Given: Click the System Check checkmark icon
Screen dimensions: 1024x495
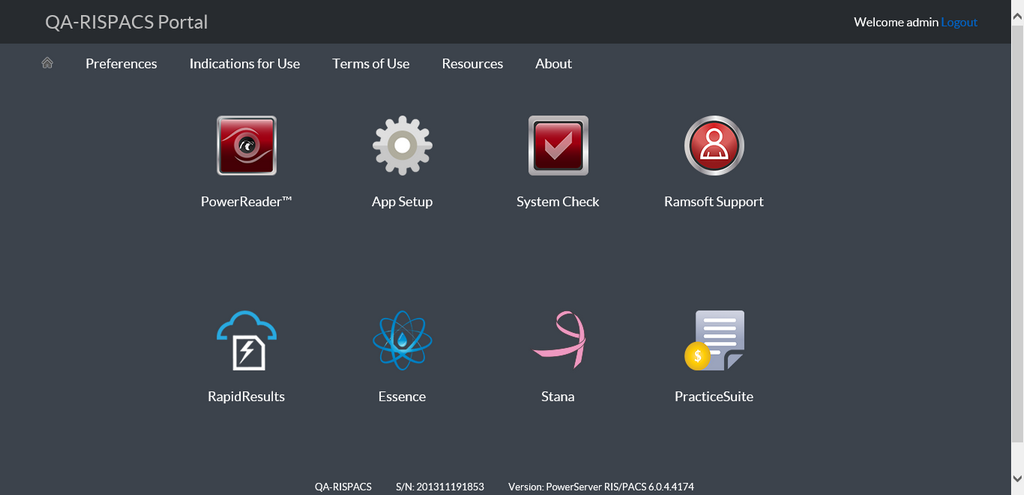Looking at the screenshot, I should [558, 146].
